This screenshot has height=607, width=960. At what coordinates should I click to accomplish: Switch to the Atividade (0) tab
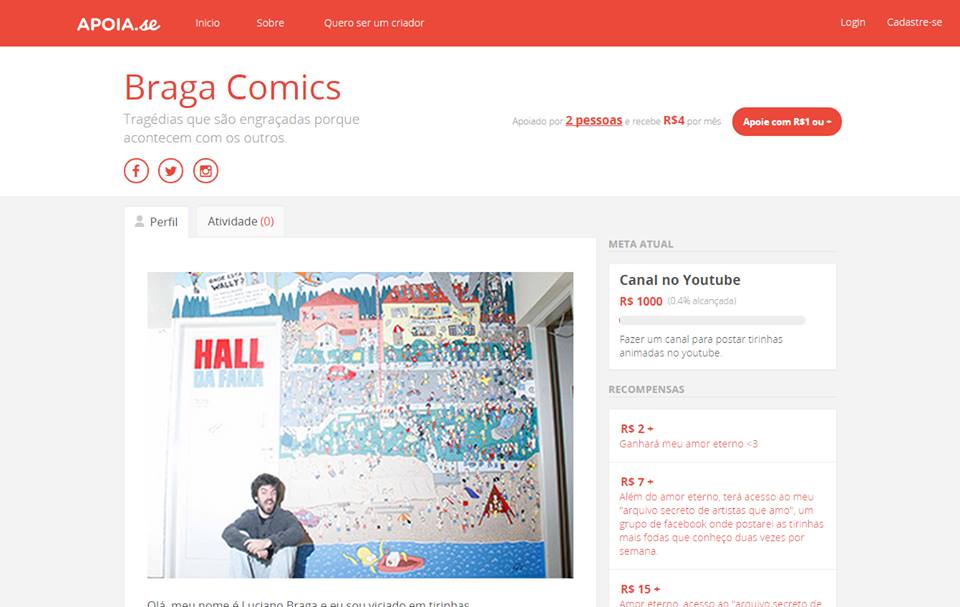[x=241, y=221]
